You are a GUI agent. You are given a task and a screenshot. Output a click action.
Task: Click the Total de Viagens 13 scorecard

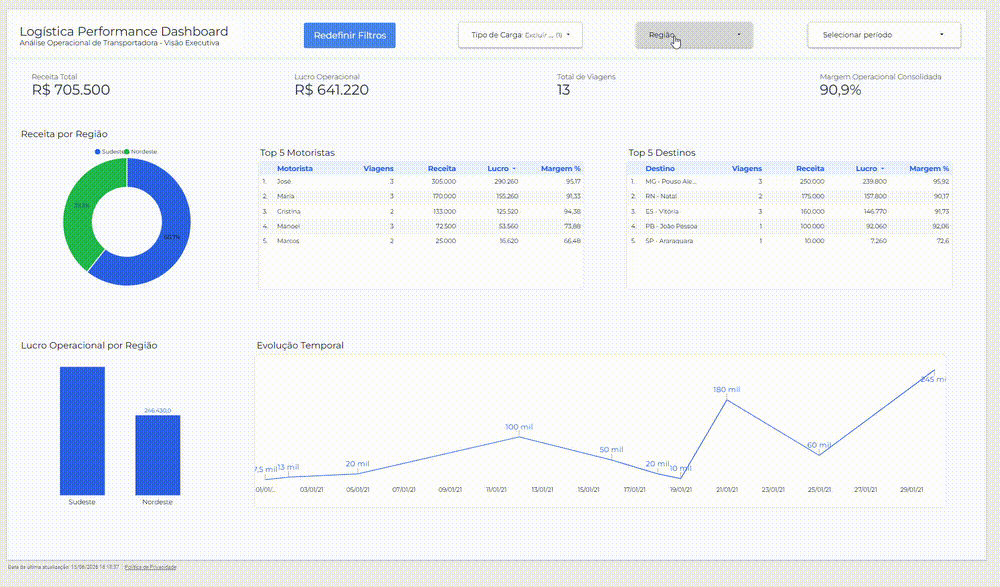[586, 85]
